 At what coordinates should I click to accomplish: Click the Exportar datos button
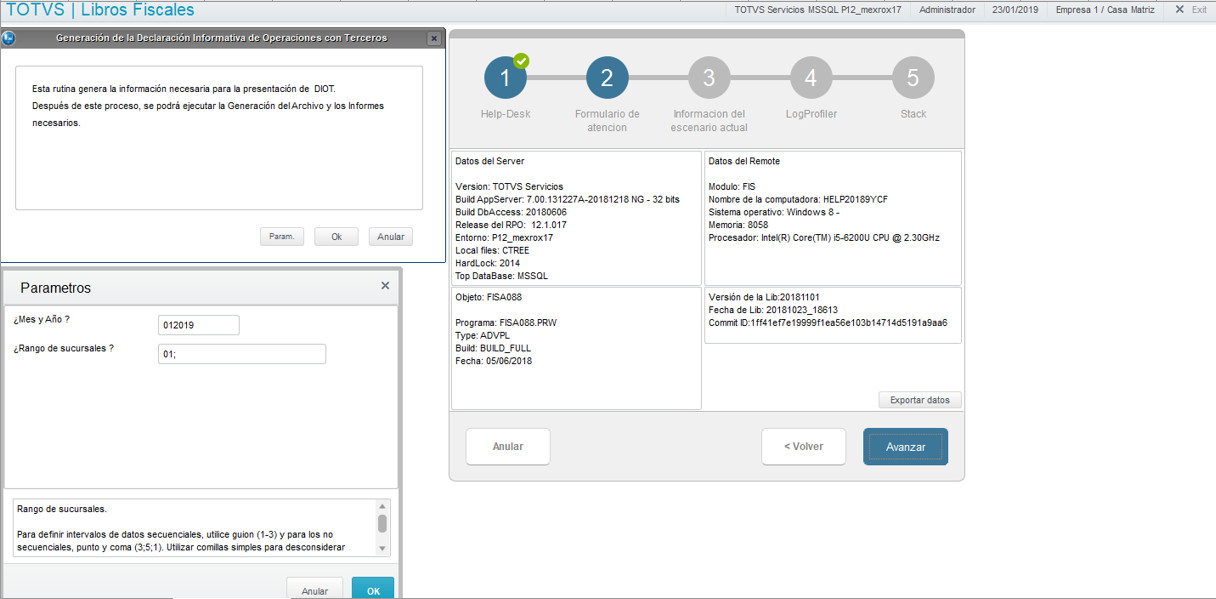(920, 400)
